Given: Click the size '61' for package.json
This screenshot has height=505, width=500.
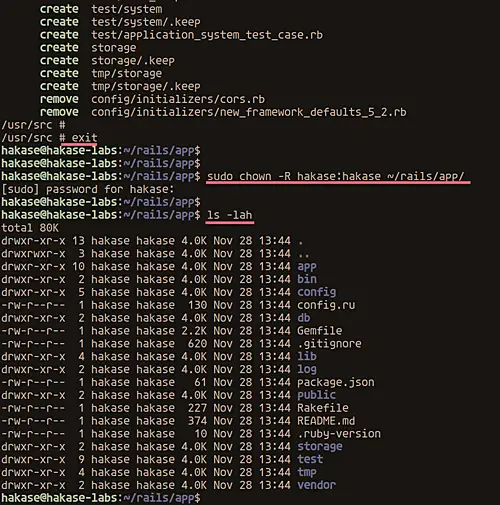Looking at the screenshot, I should click(x=200, y=382).
